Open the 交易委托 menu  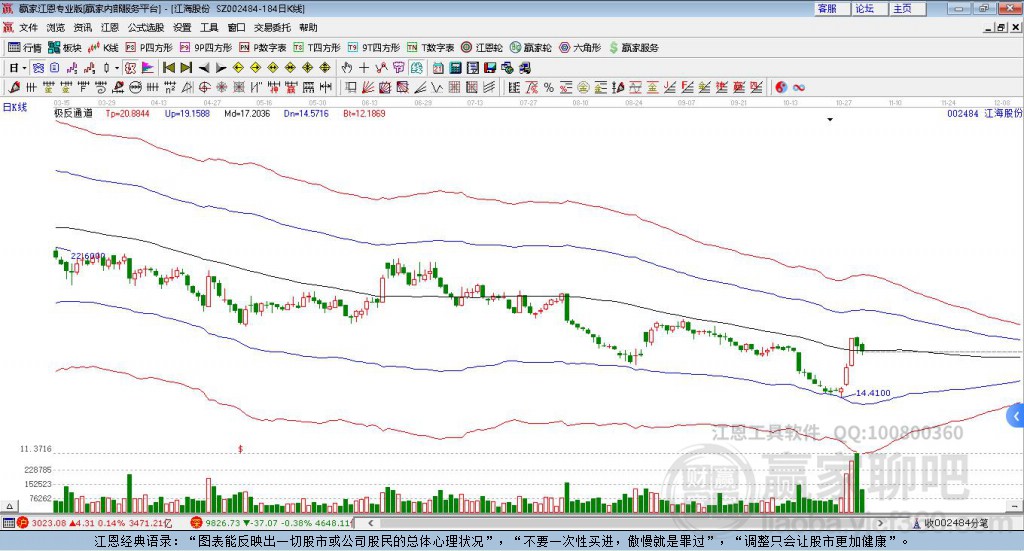pos(272,27)
